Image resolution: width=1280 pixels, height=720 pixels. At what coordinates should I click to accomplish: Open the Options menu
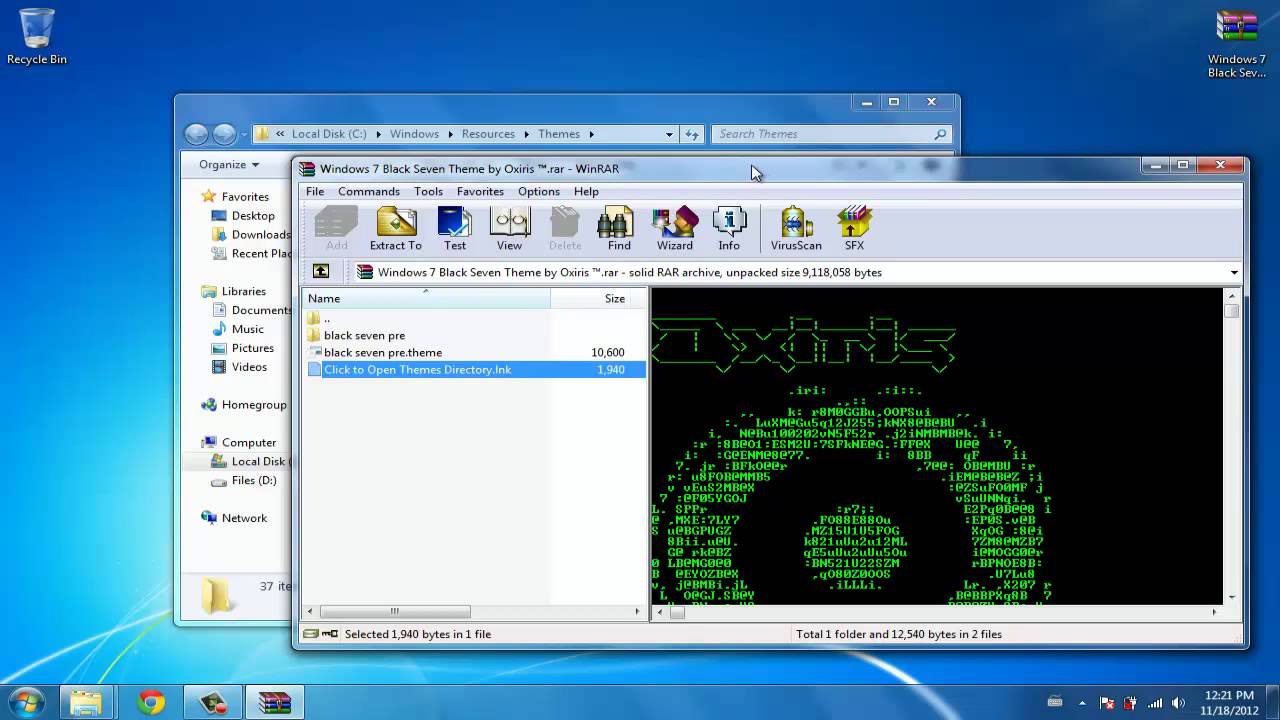(x=539, y=191)
